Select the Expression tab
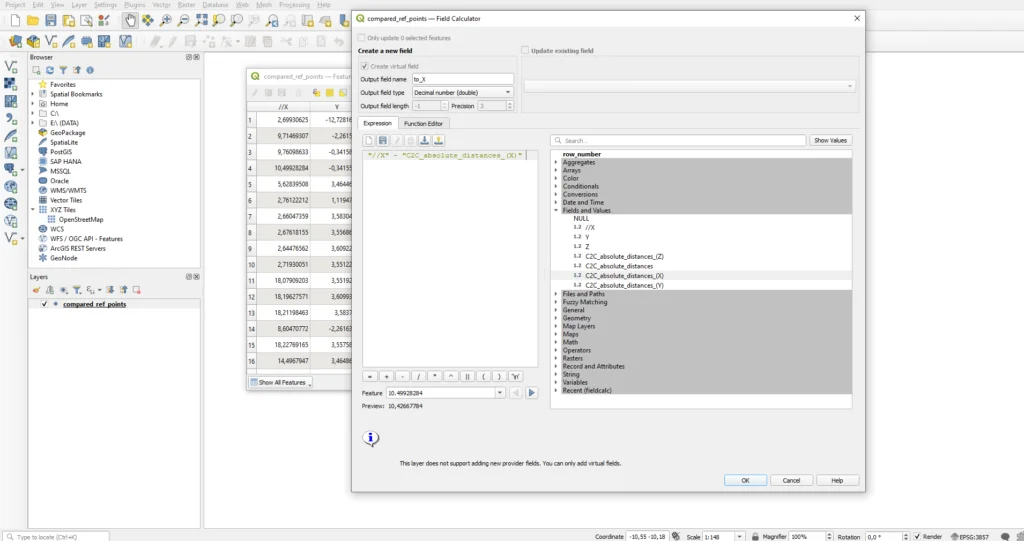Viewport: 1024px width, 541px height. (x=377, y=123)
